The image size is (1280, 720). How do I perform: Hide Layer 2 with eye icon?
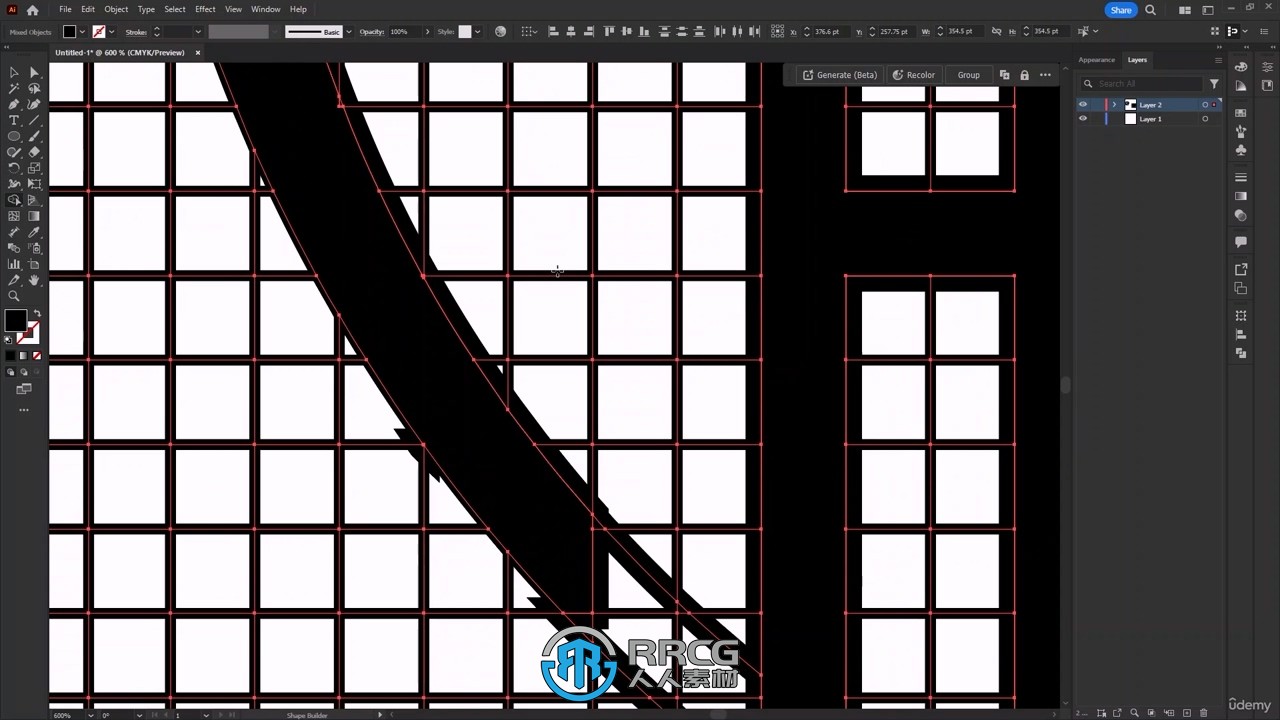(x=1082, y=104)
